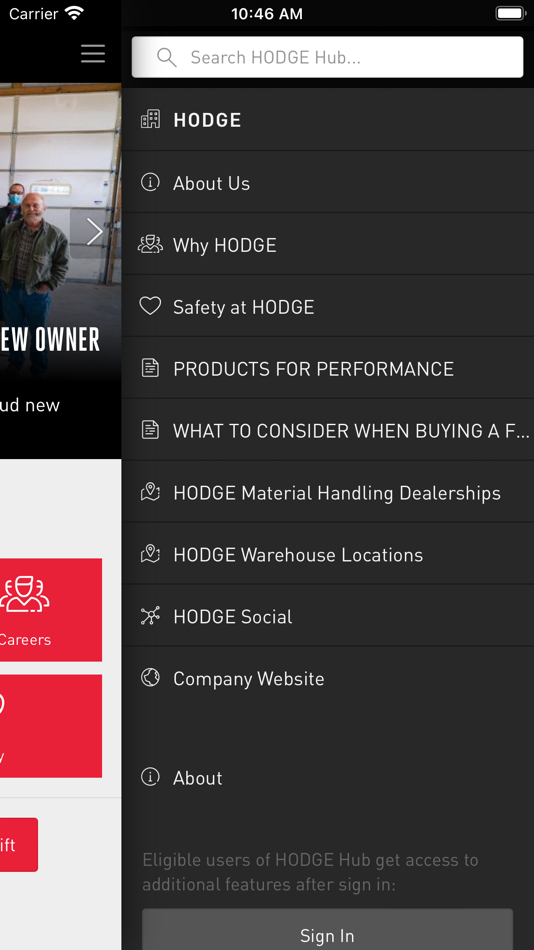Open Safety at HODGE
This screenshot has height=950, width=534.
[328, 307]
